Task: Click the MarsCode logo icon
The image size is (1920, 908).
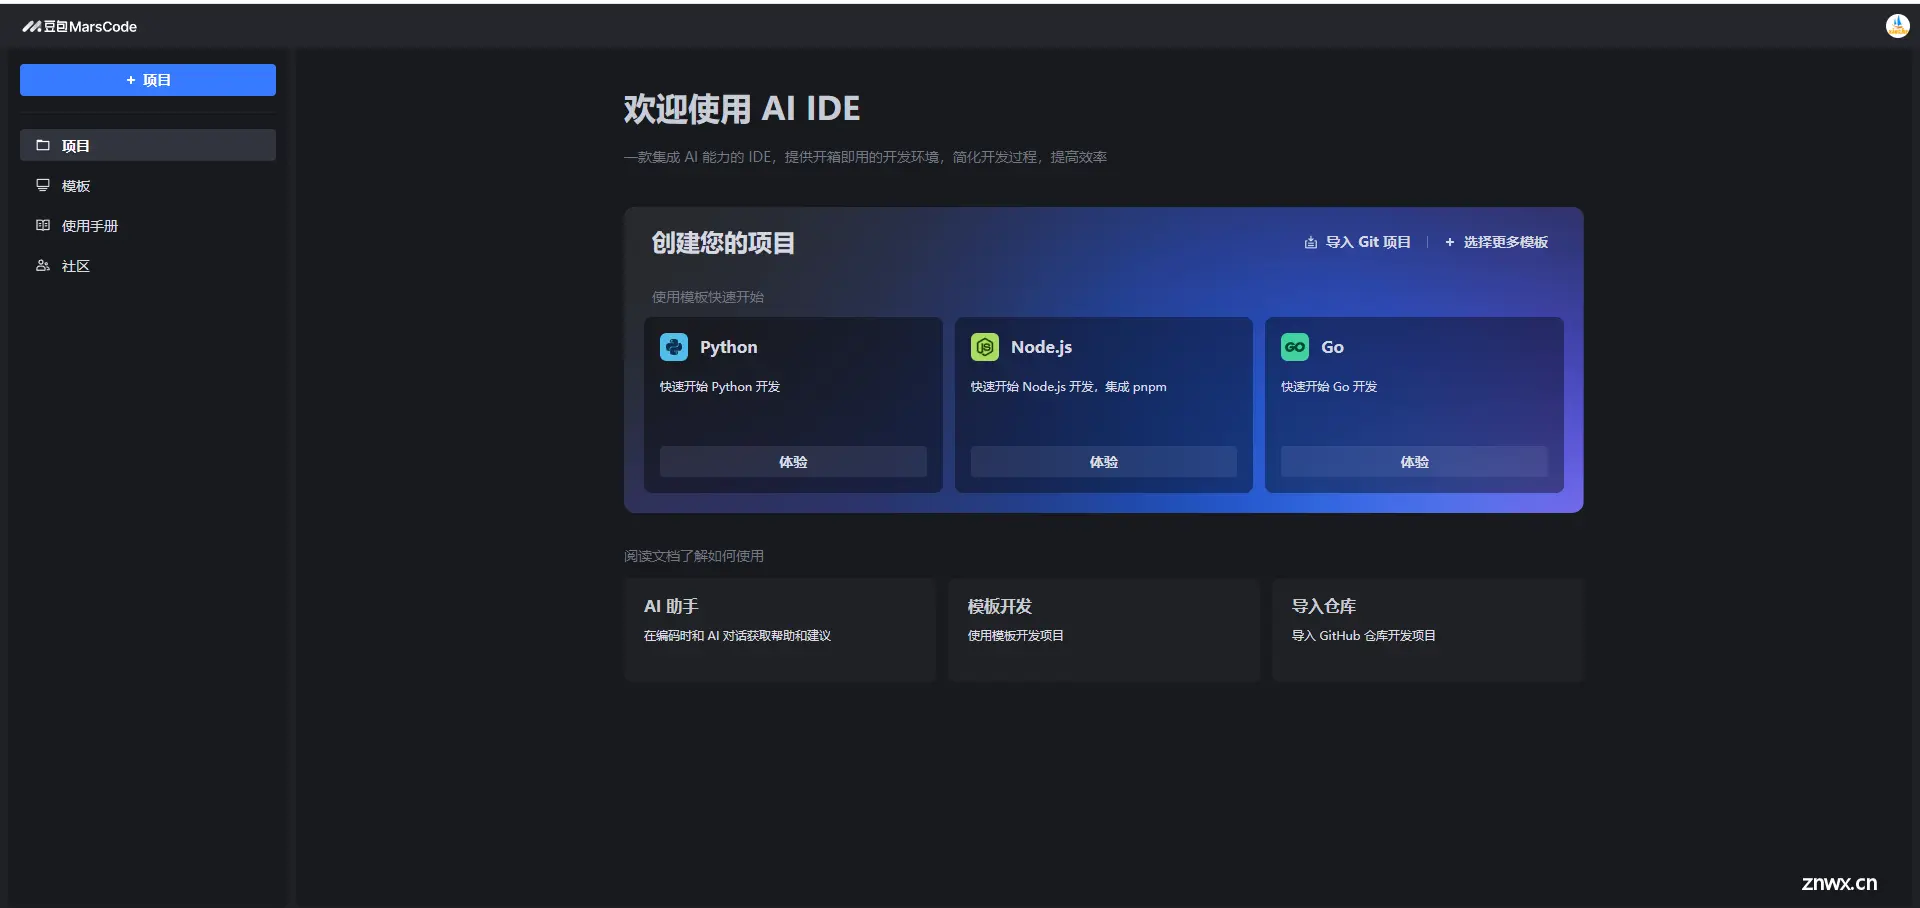Action: point(32,27)
